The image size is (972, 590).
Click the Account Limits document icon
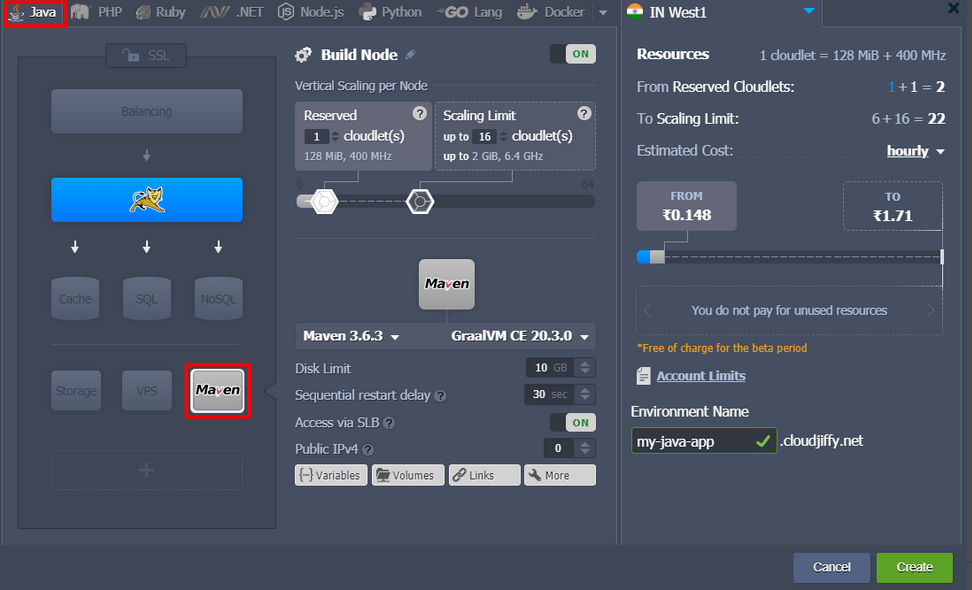pyautogui.click(x=643, y=376)
